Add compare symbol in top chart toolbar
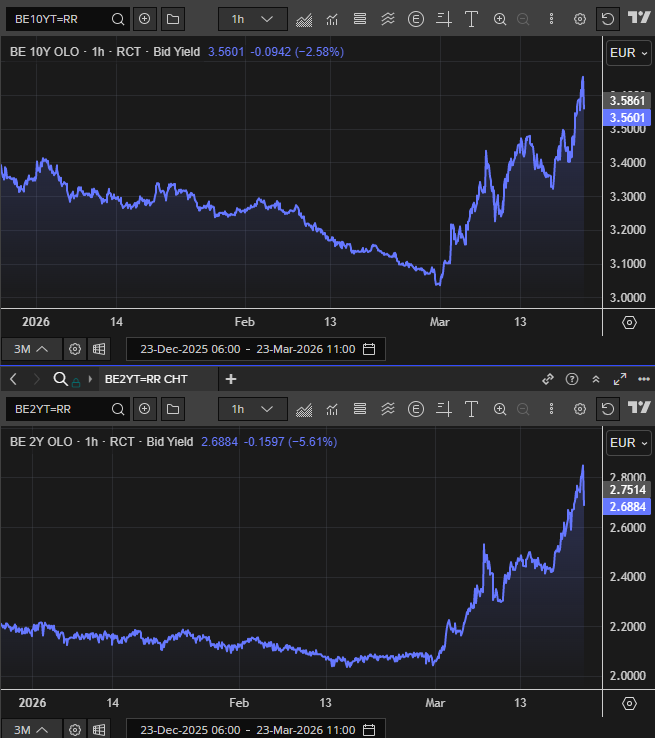The image size is (655, 738). click(144, 19)
